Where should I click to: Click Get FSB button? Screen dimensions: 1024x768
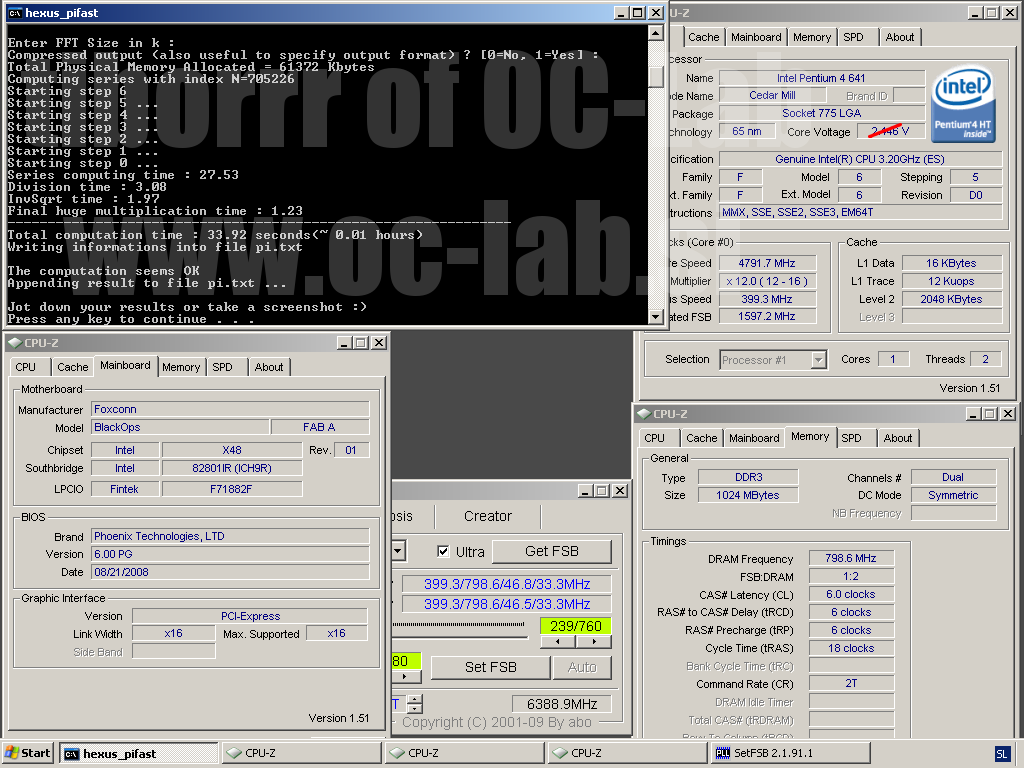coord(552,551)
